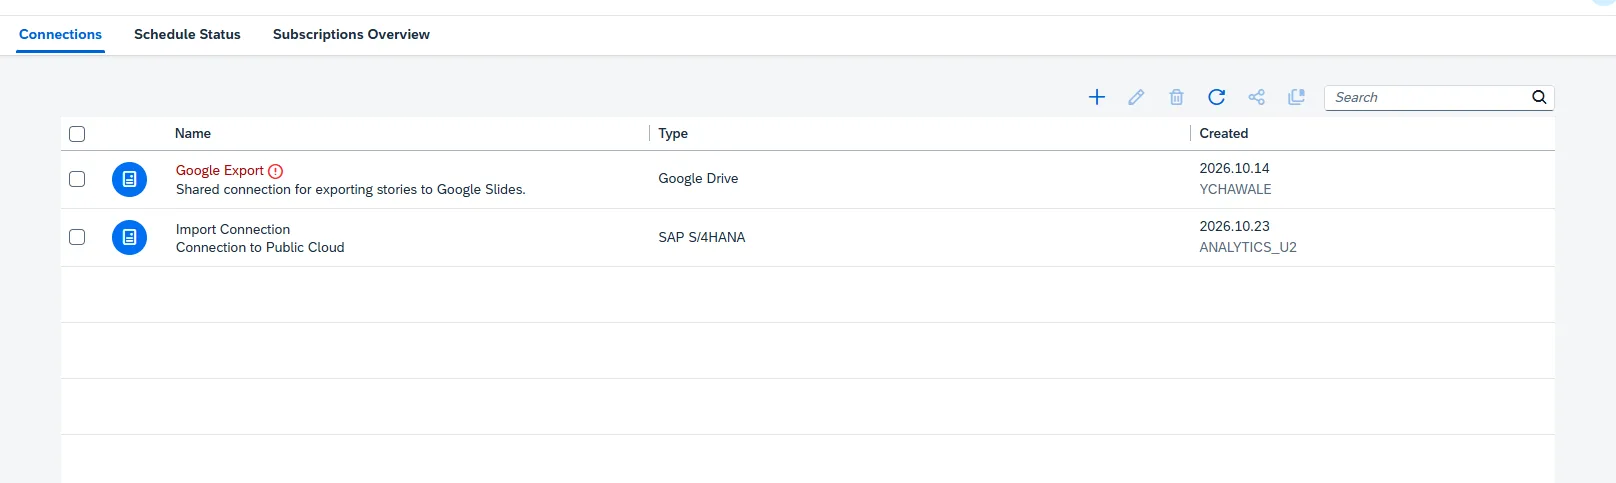Click the edit pencil icon
Image resolution: width=1616 pixels, height=483 pixels.
tap(1136, 97)
